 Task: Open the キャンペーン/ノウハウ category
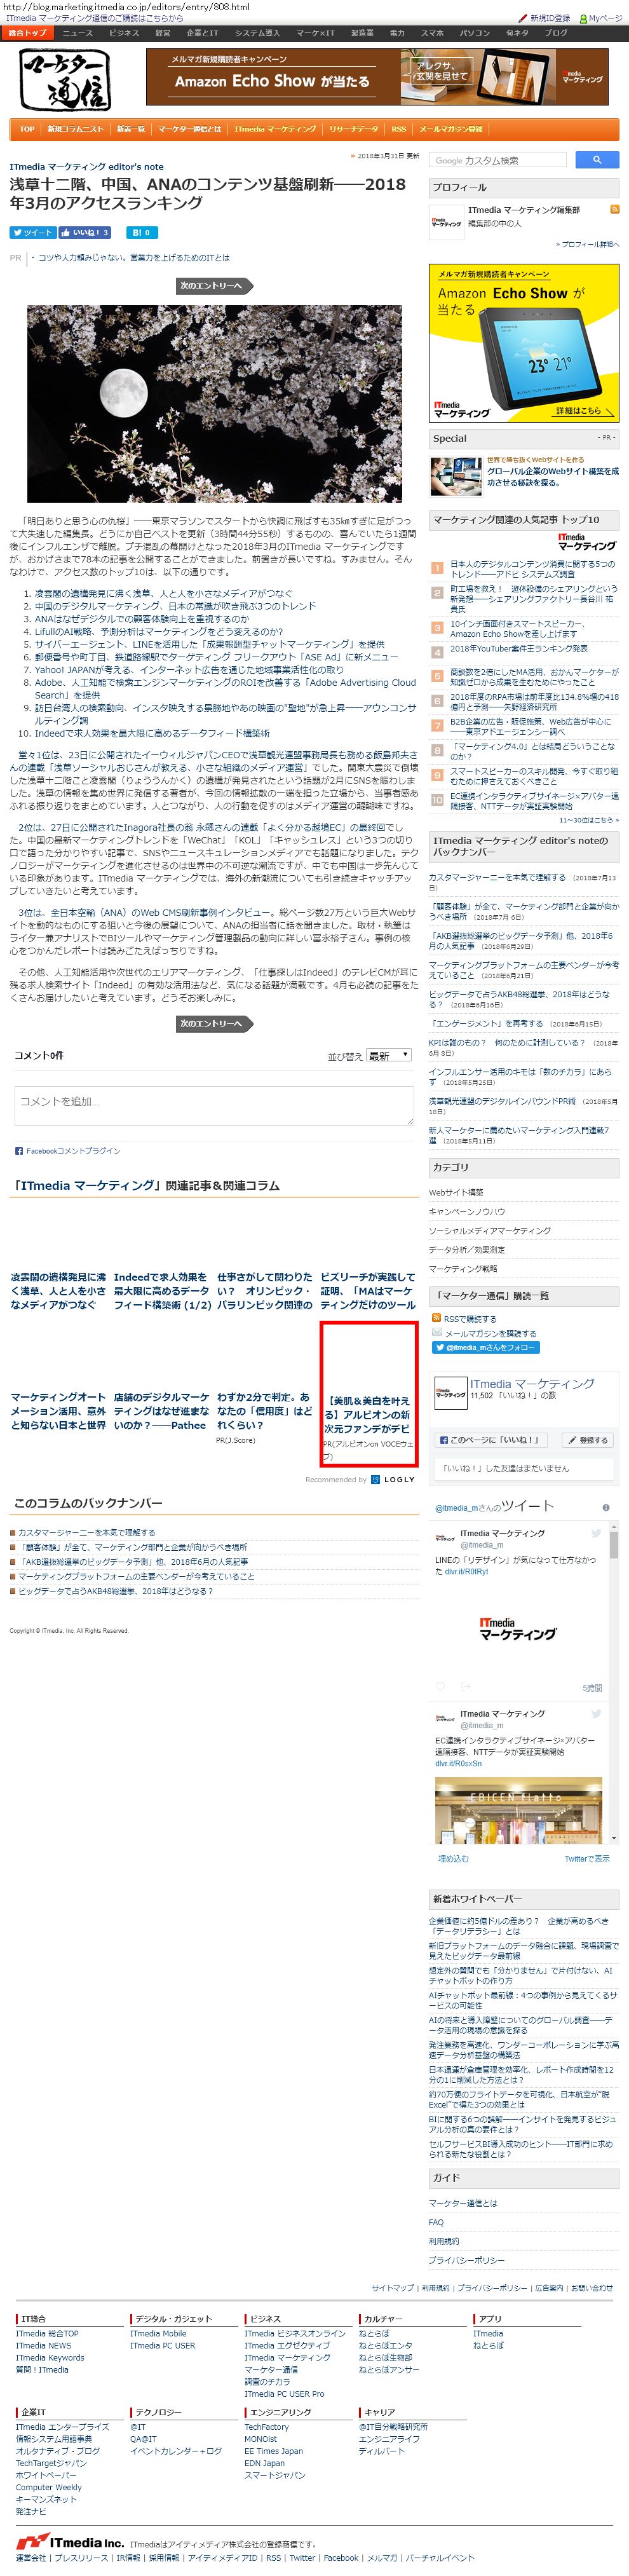468,1211
